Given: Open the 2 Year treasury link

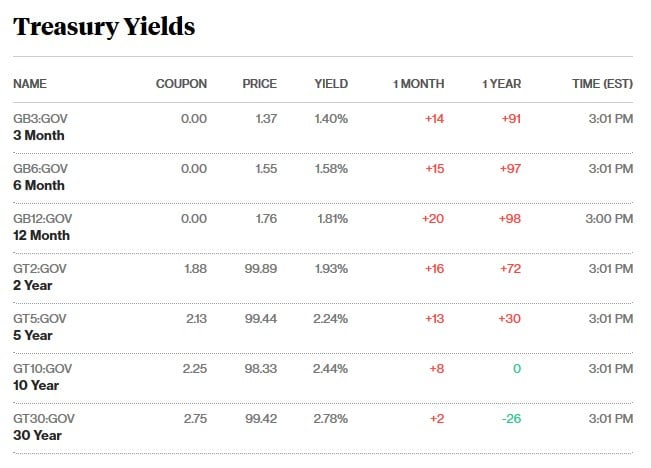Looking at the screenshot, I should [32, 285].
